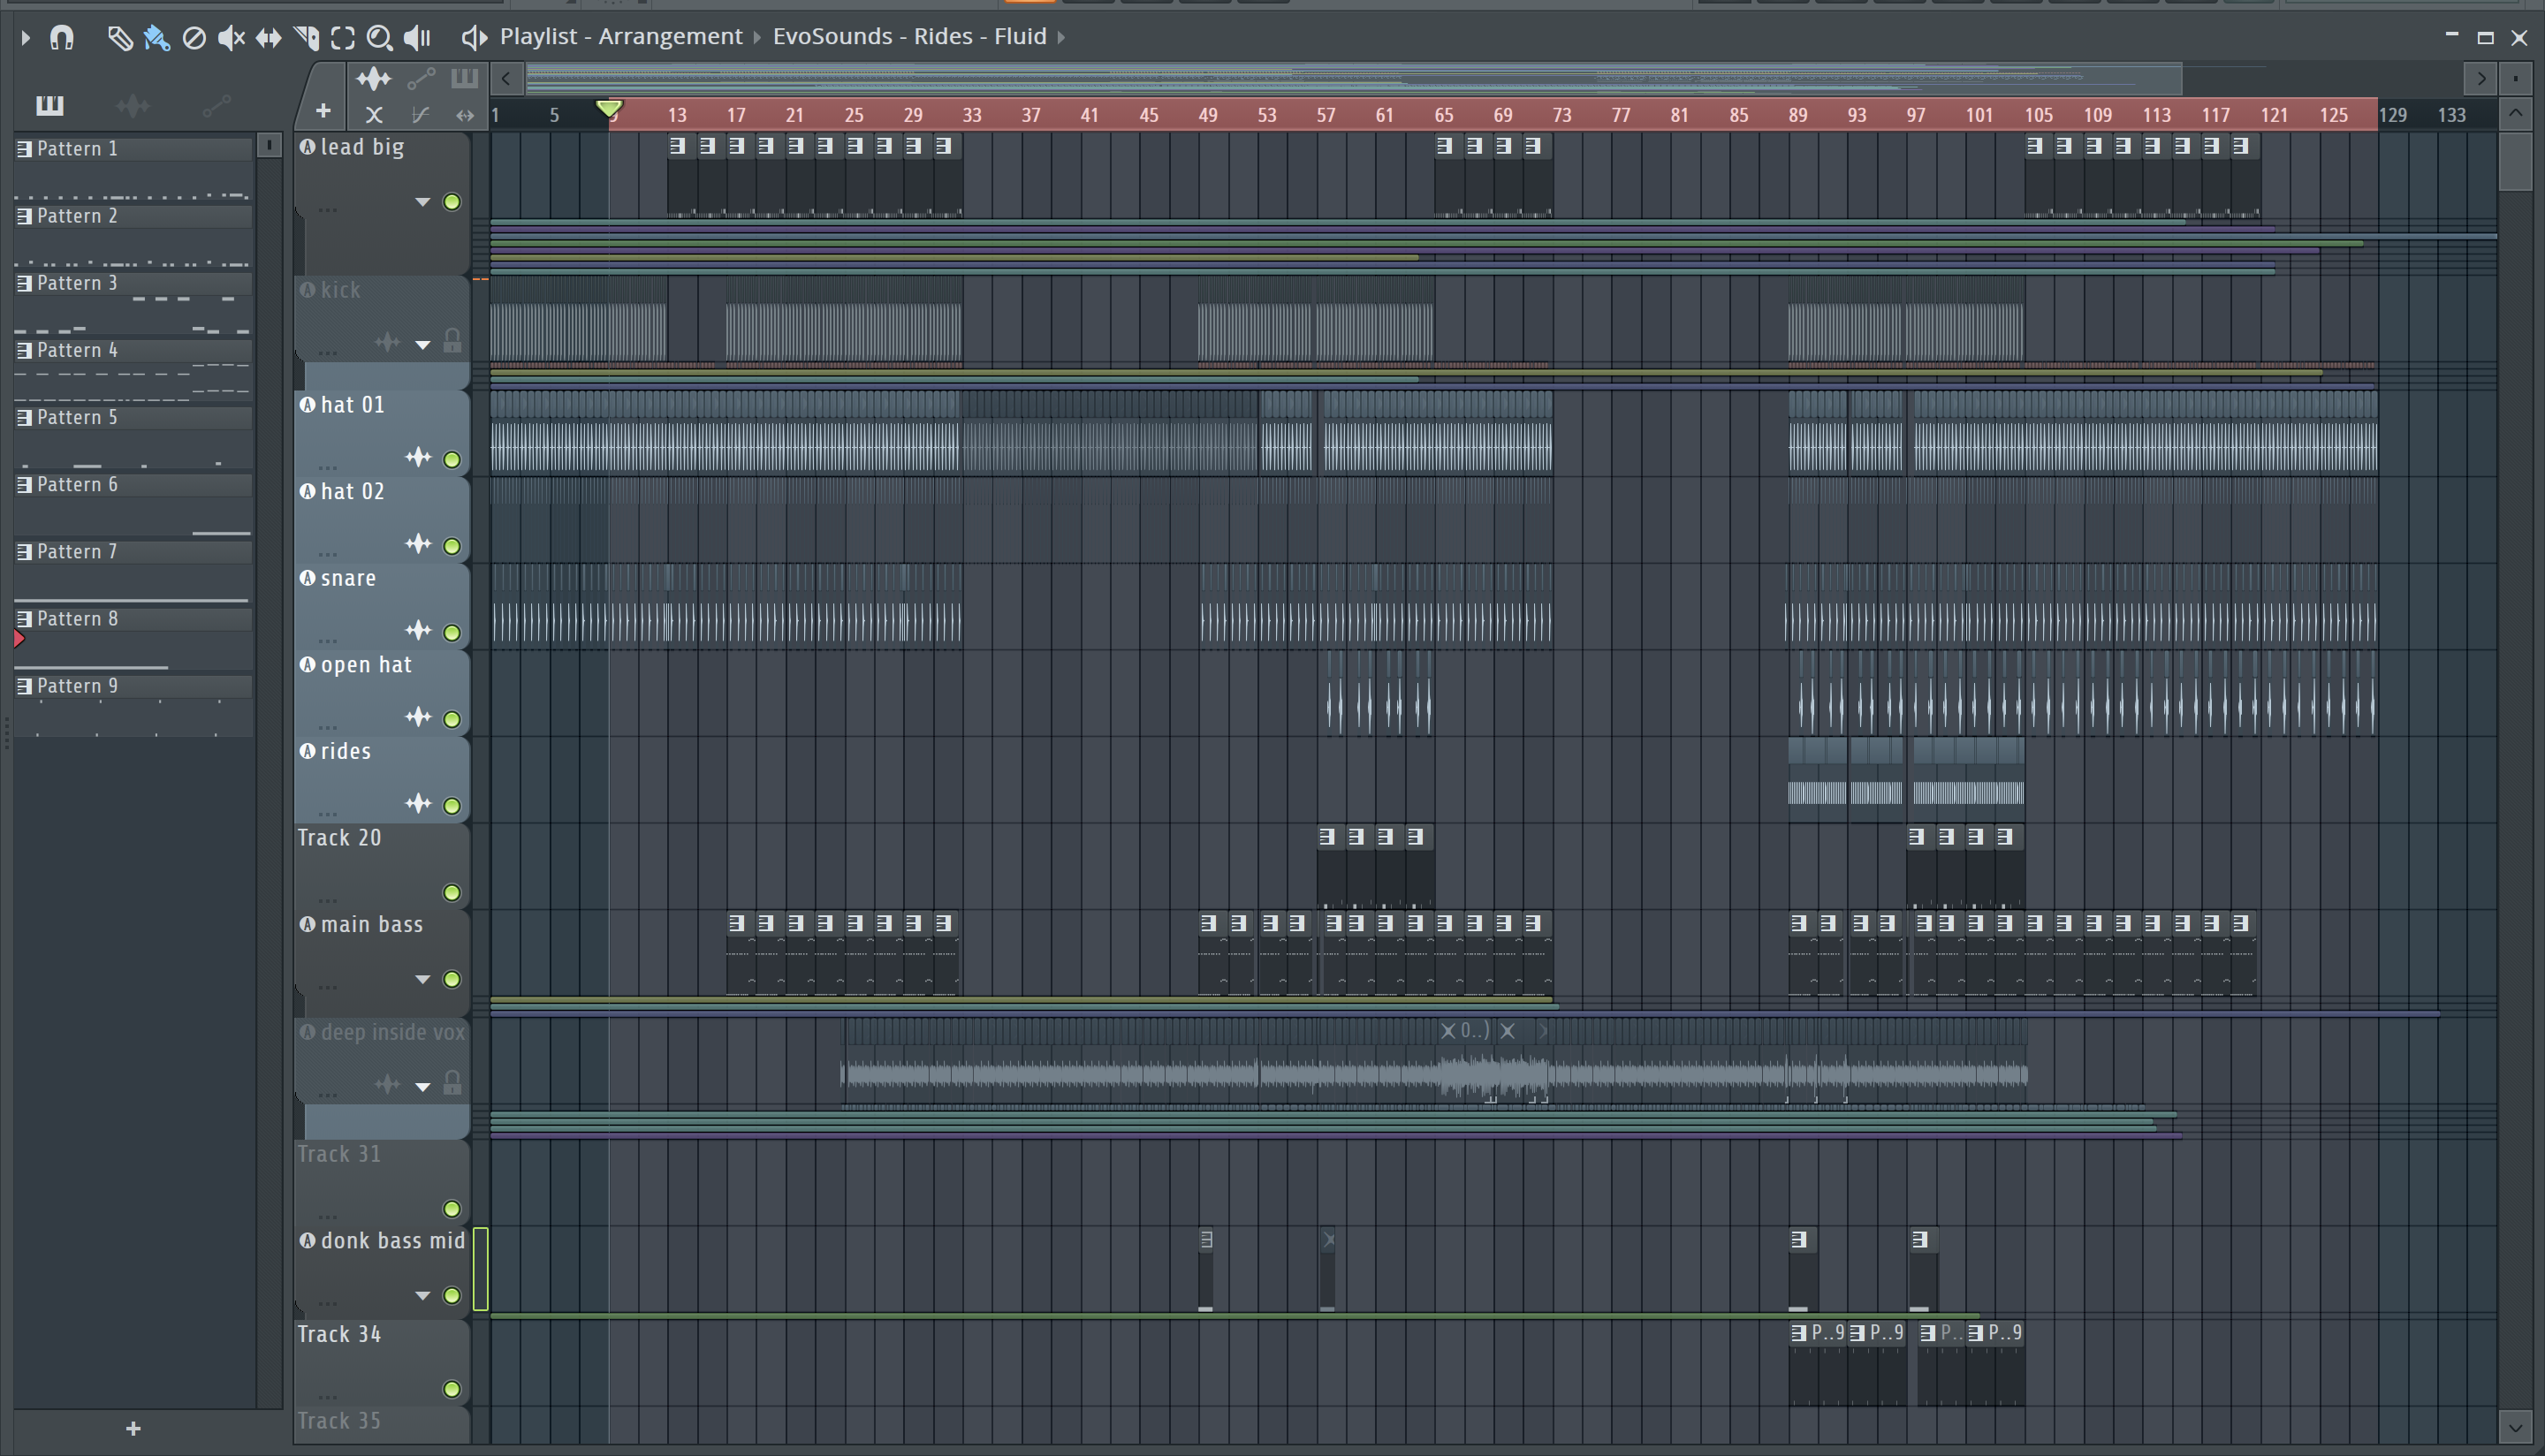Collapse the kick track group
The image size is (2545, 1456).
tap(423, 345)
